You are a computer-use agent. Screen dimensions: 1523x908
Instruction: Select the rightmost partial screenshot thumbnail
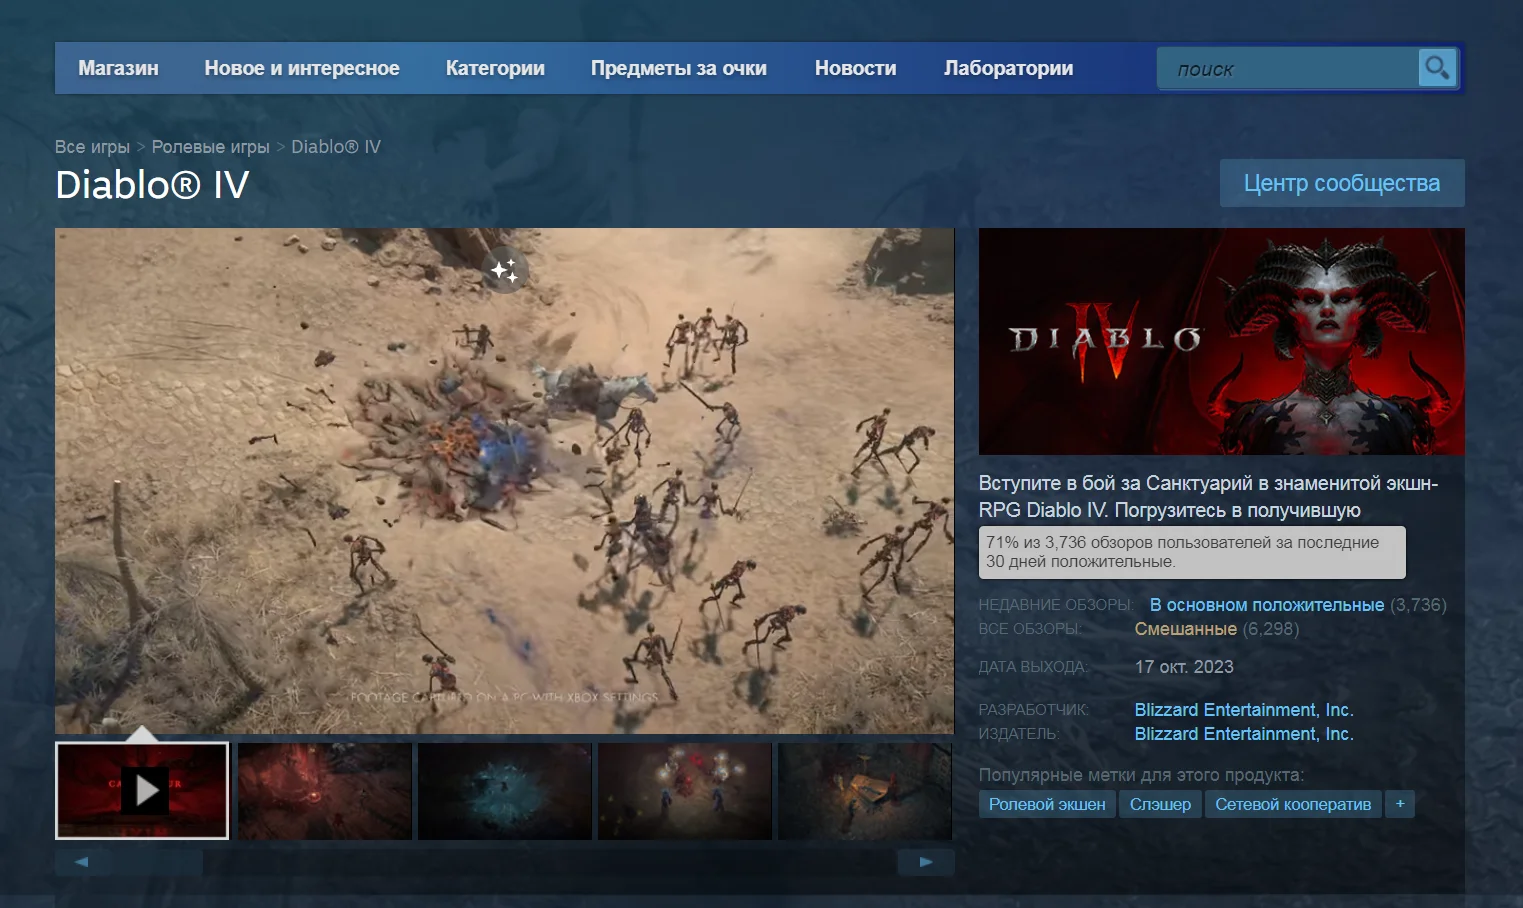(x=865, y=790)
